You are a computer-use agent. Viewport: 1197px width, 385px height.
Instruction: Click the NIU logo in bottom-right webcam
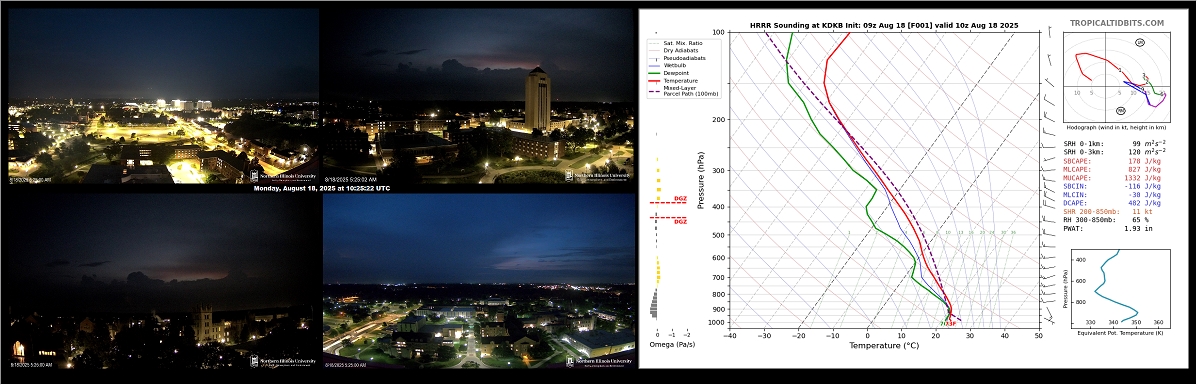(598, 361)
